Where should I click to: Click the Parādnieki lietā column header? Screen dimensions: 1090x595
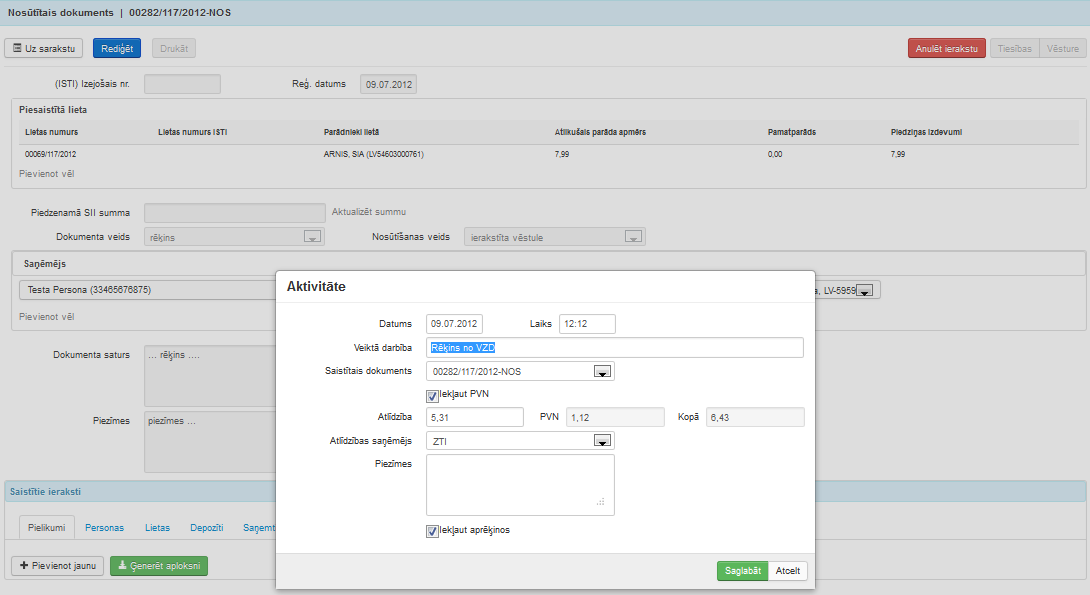coord(351,132)
